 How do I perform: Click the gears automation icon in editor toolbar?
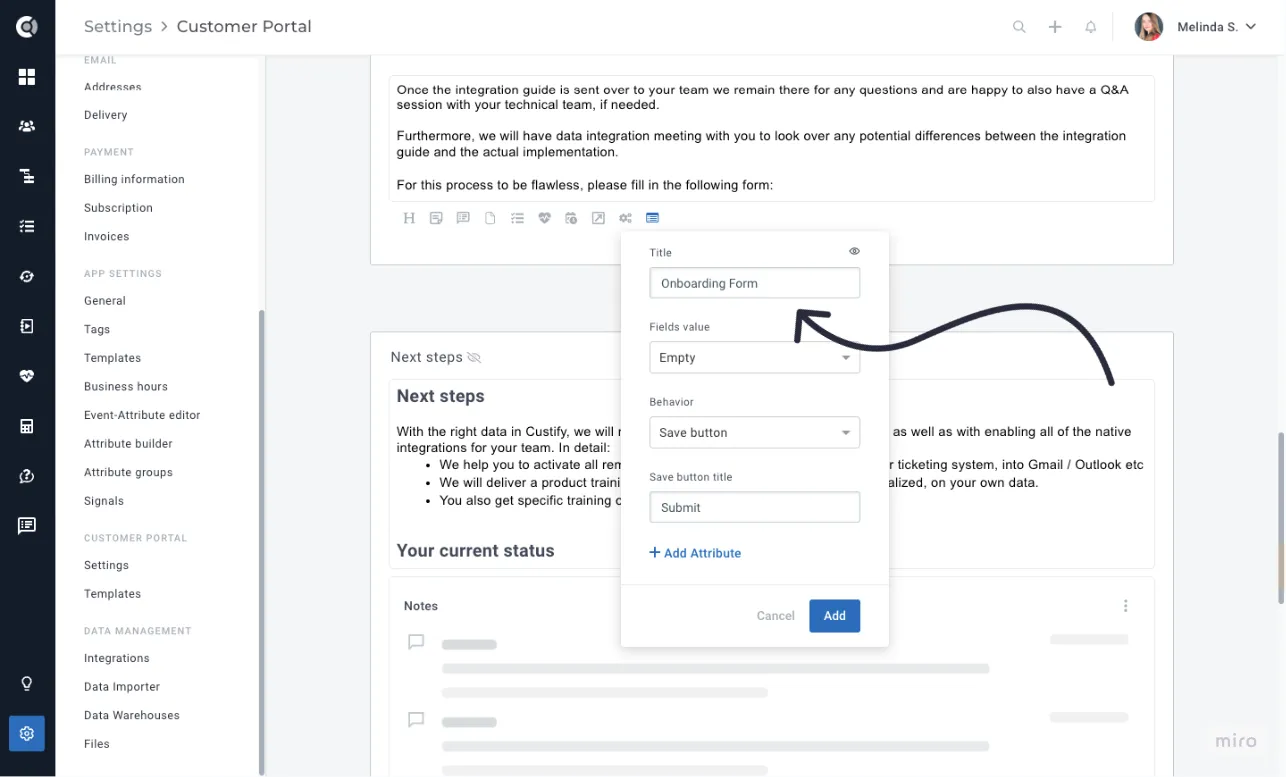(x=625, y=218)
